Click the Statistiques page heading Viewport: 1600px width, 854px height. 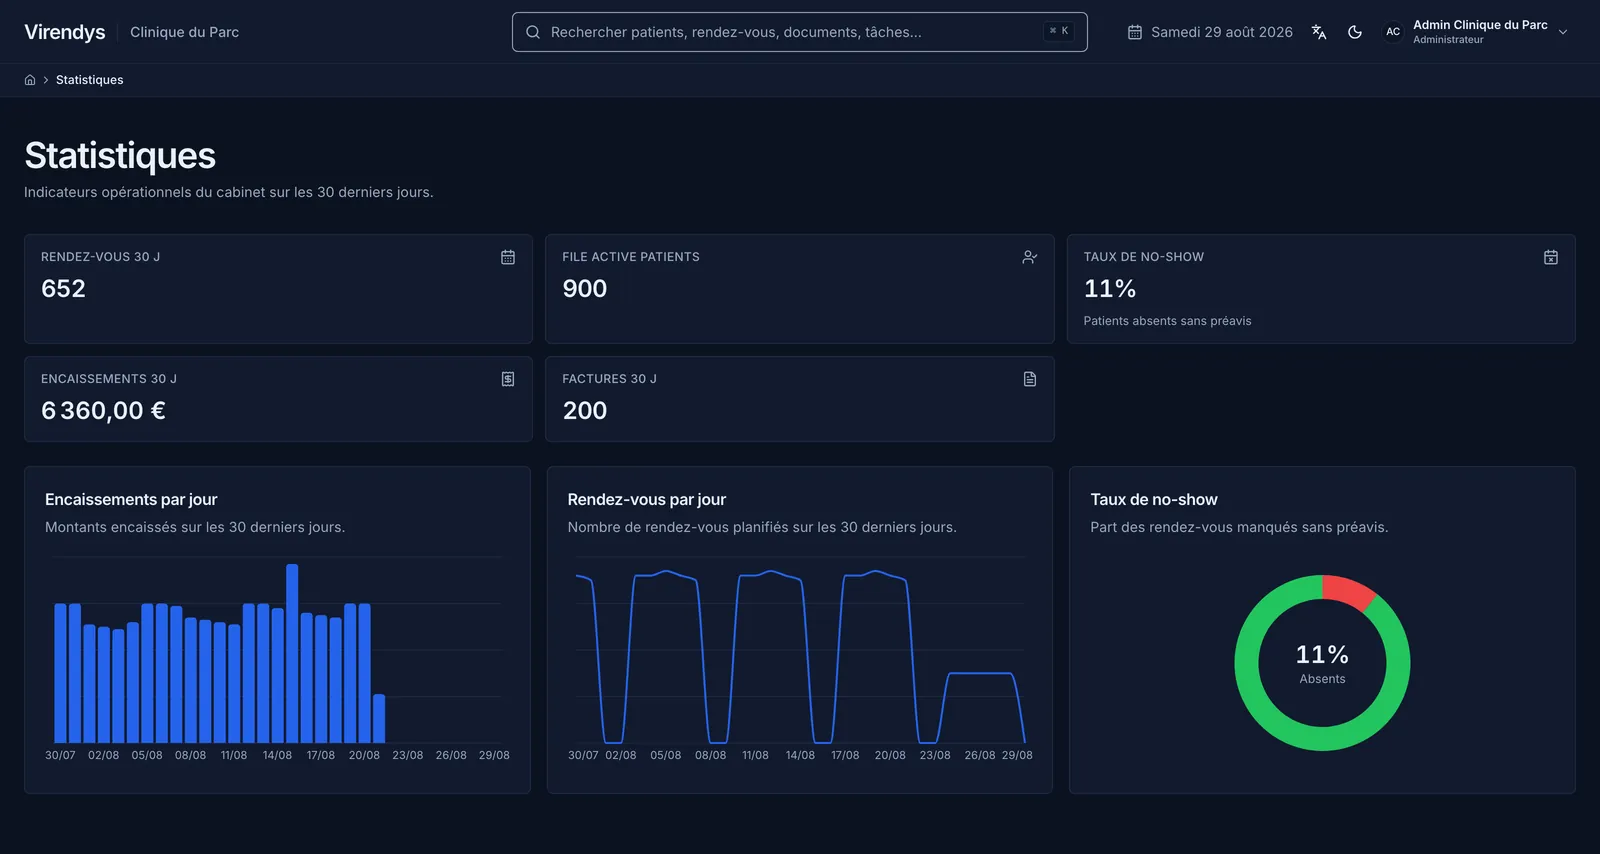120,156
